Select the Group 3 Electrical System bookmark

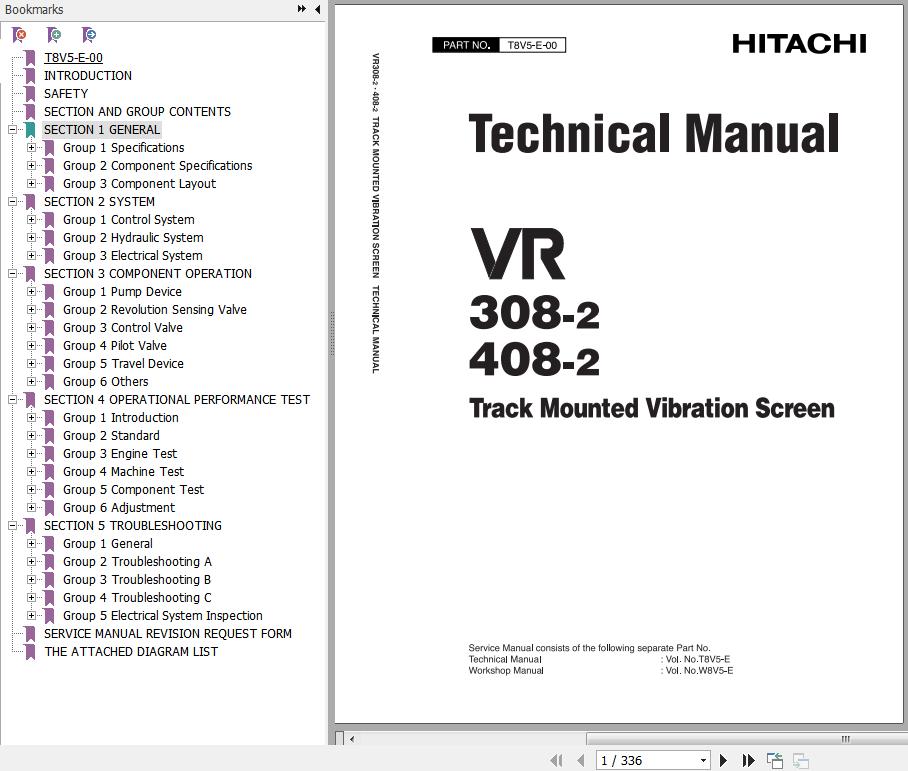click(x=133, y=255)
